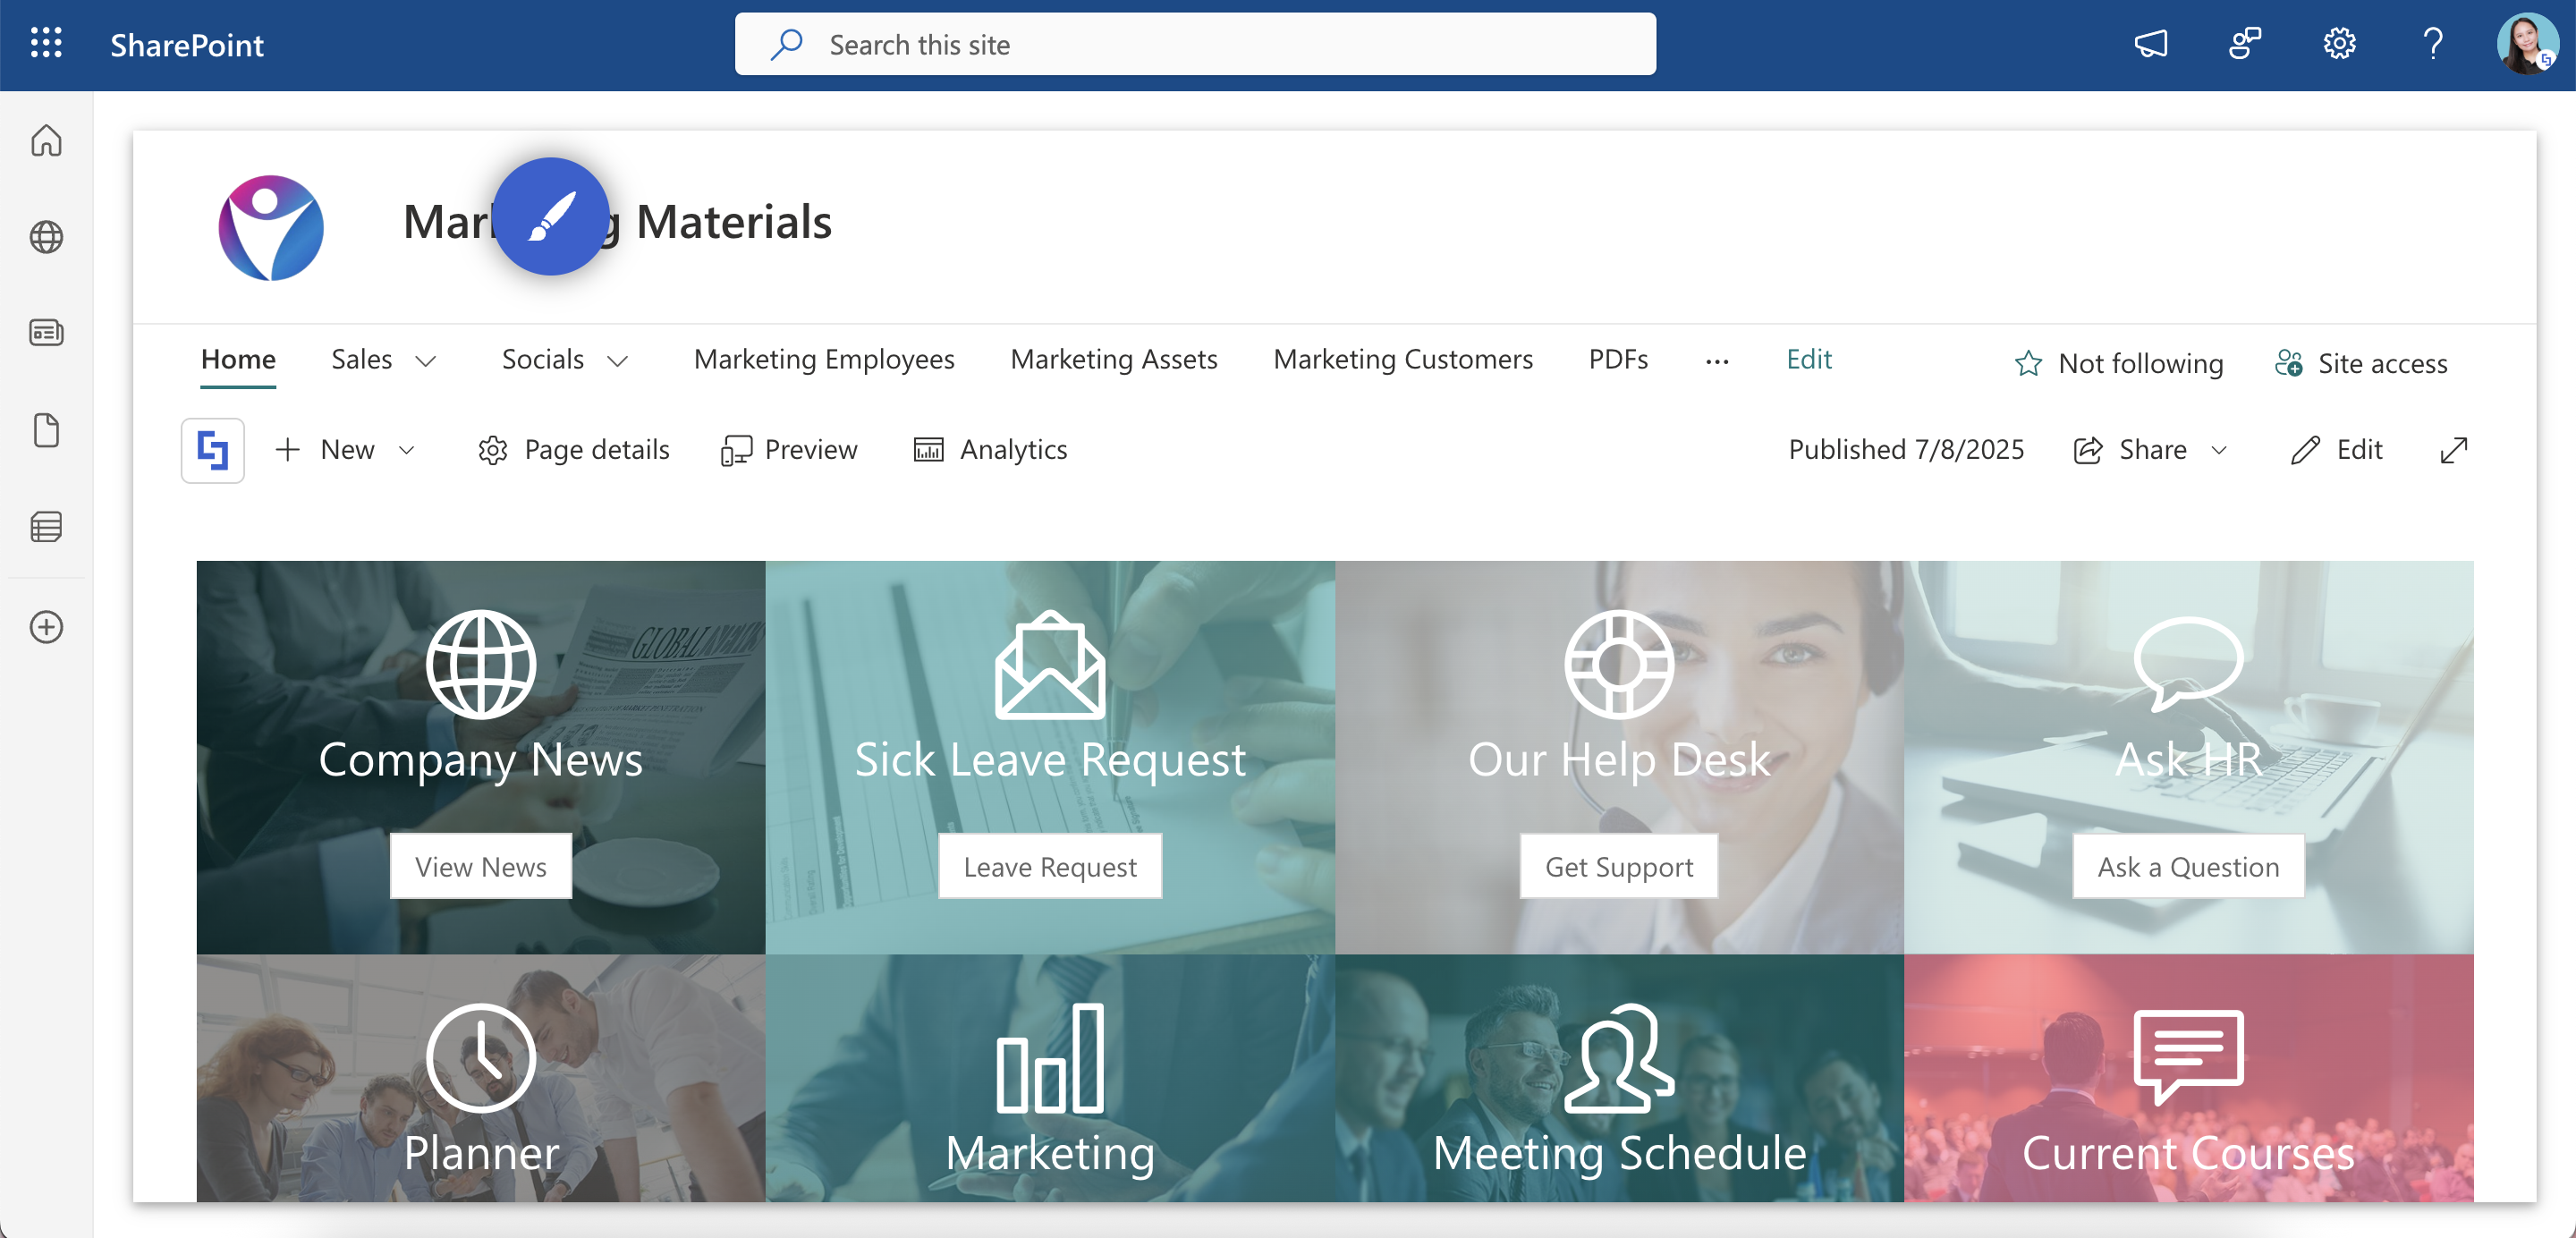The width and height of the screenshot is (2576, 1238).
Task: Open the PDFs navigation item
Action: click(x=1618, y=359)
